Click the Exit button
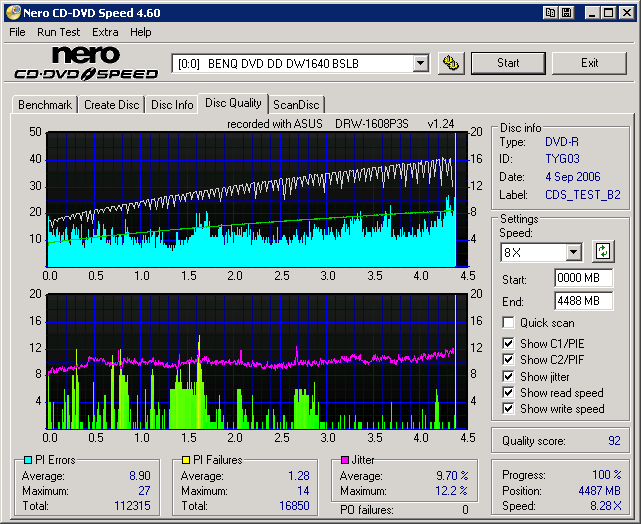This screenshot has height=524, width=641. tap(589, 63)
